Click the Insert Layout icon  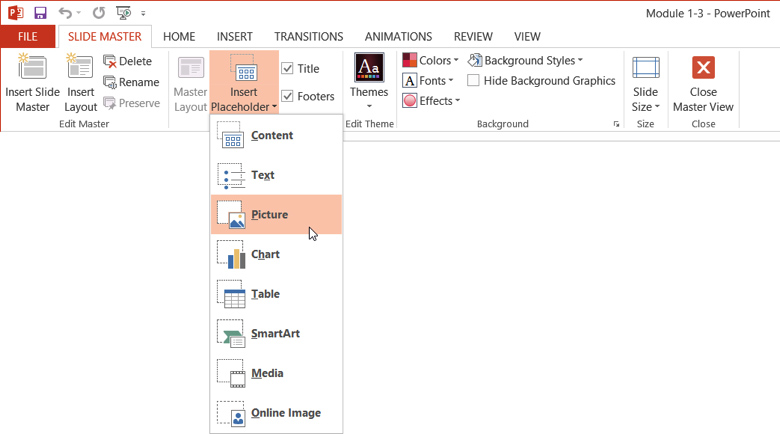pos(80,68)
